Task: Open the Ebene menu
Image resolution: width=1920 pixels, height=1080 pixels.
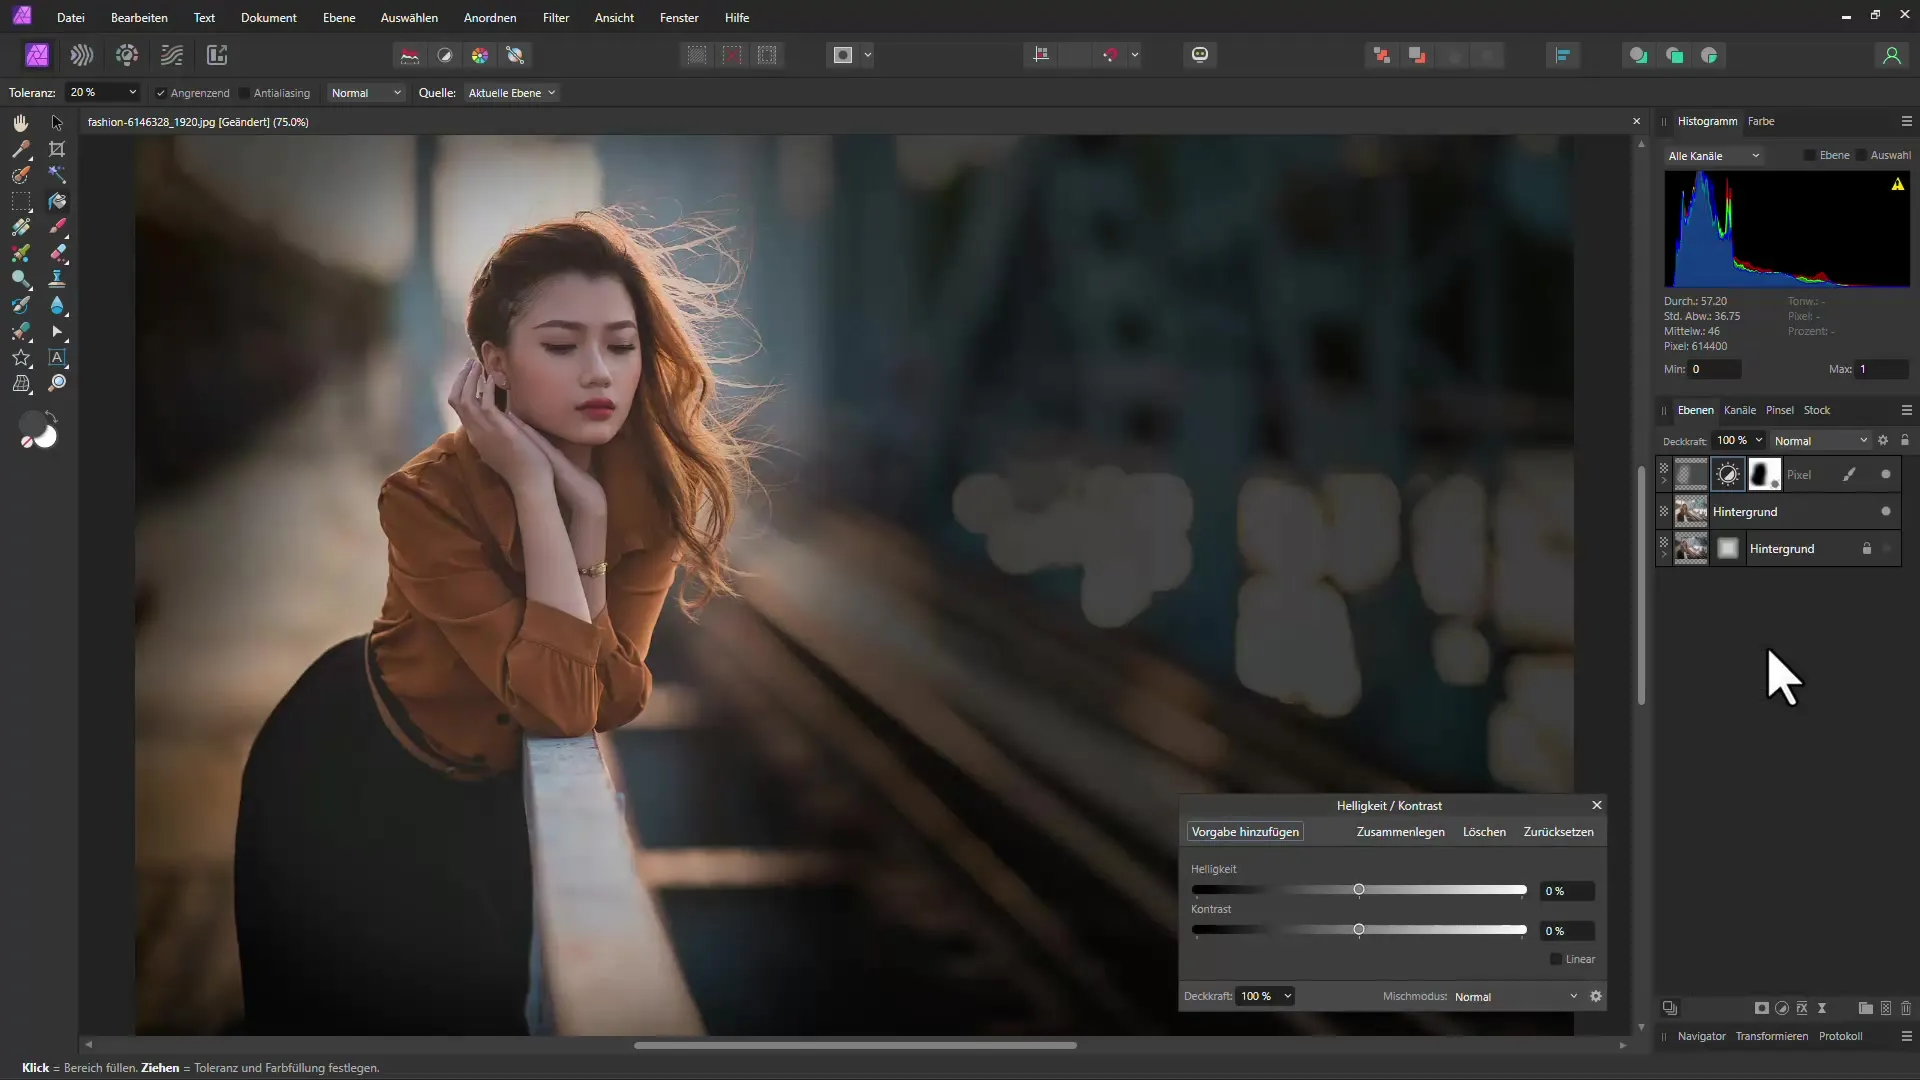Action: [339, 18]
